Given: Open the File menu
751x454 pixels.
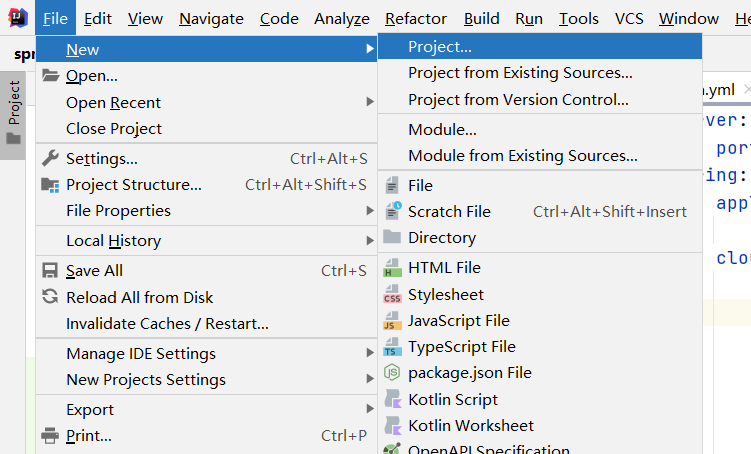Looking at the screenshot, I should tap(55, 18).
